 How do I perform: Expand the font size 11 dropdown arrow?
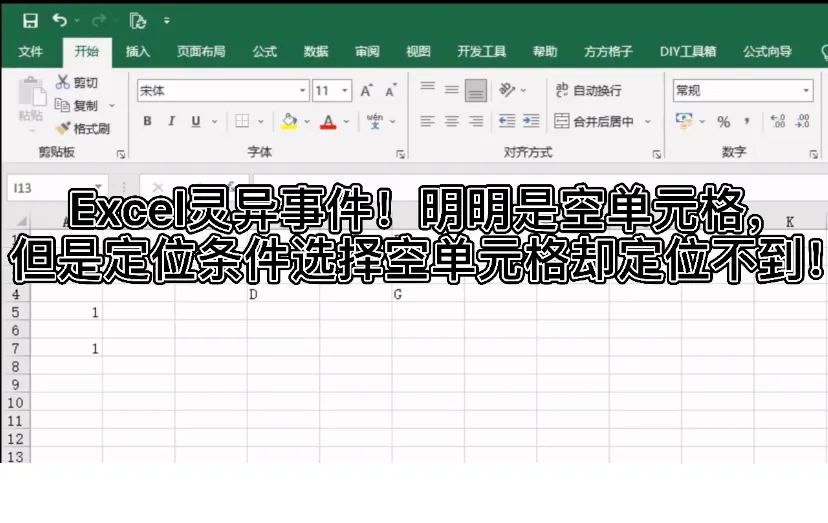pyautogui.click(x=345, y=90)
